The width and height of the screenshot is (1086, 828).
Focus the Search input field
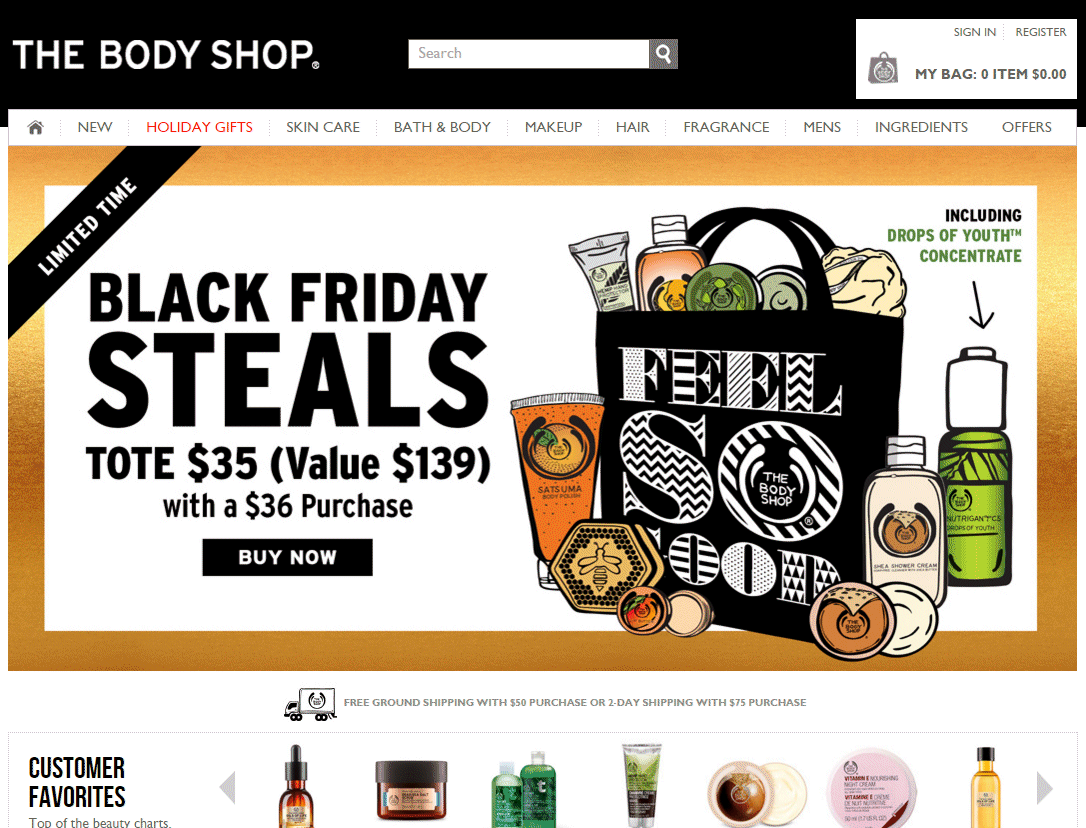[x=528, y=54]
